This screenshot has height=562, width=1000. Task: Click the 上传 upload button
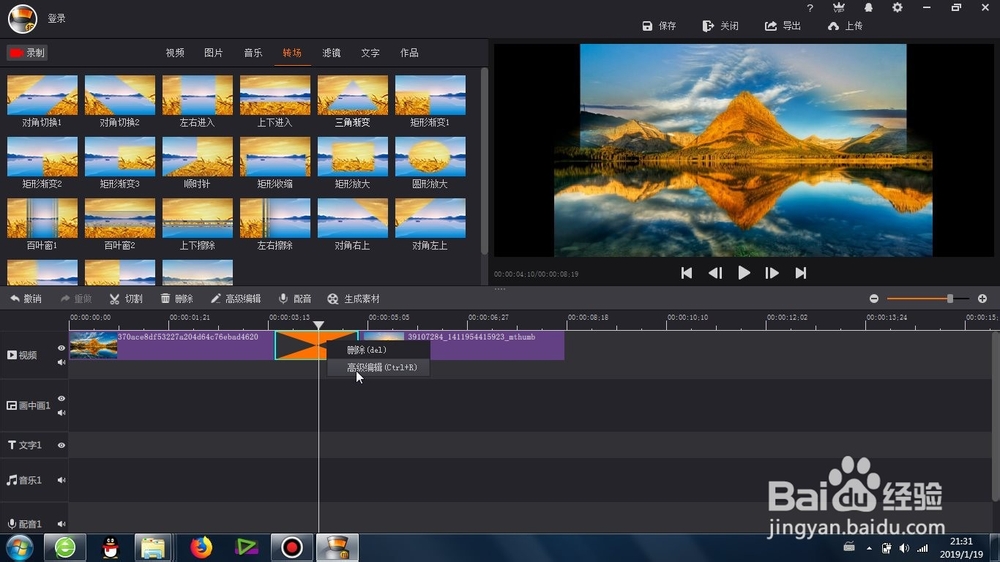pyautogui.click(x=845, y=26)
